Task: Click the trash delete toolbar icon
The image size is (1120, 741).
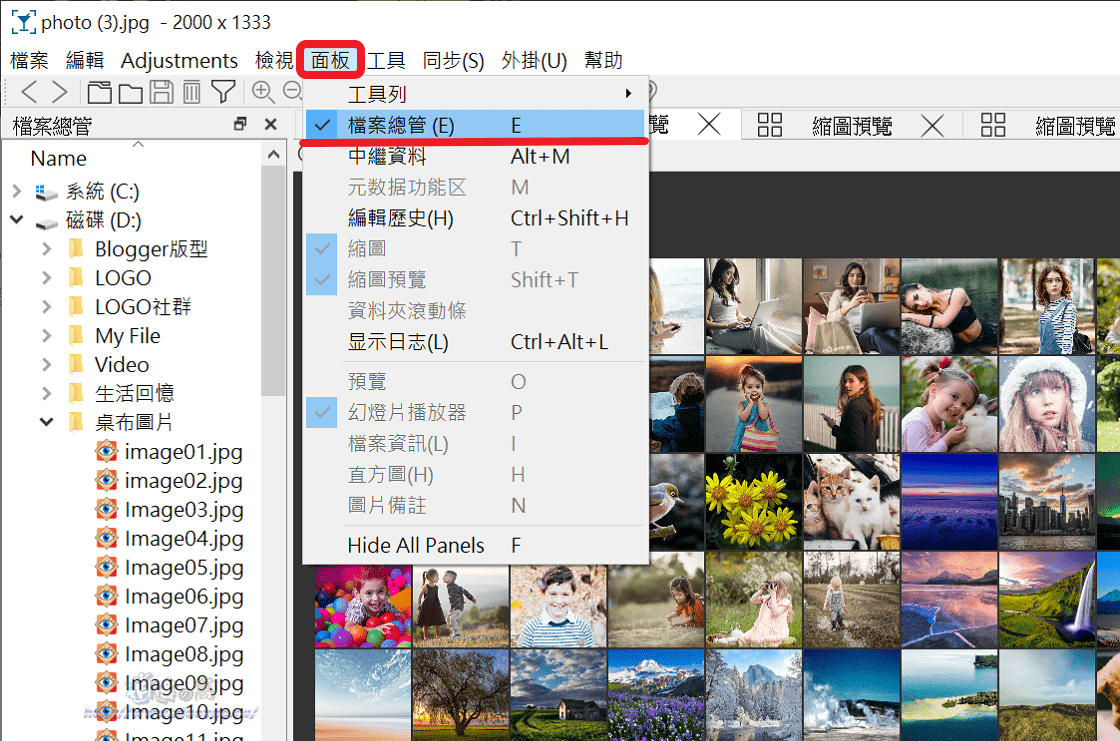Action: click(191, 92)
